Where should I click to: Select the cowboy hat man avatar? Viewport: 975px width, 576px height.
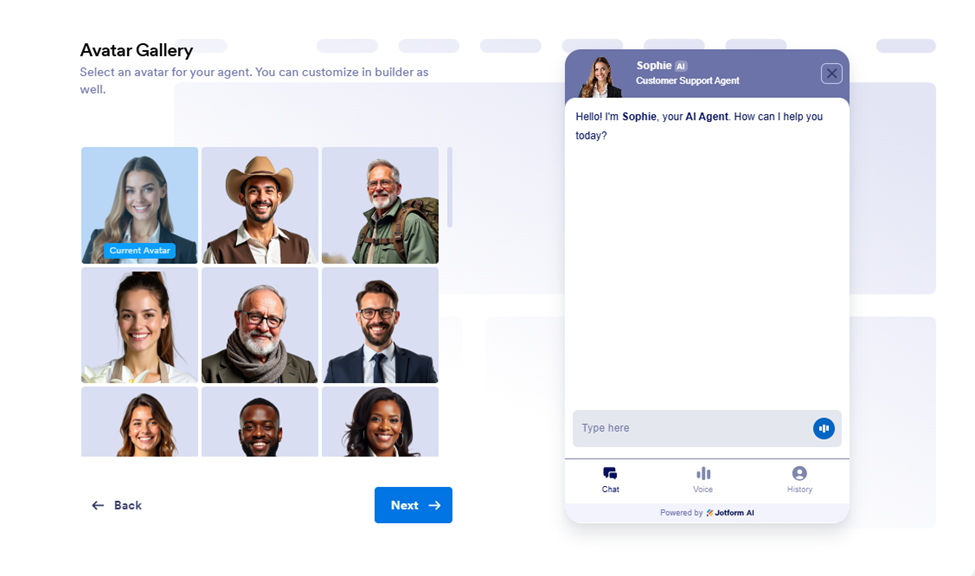coord(260,205)
